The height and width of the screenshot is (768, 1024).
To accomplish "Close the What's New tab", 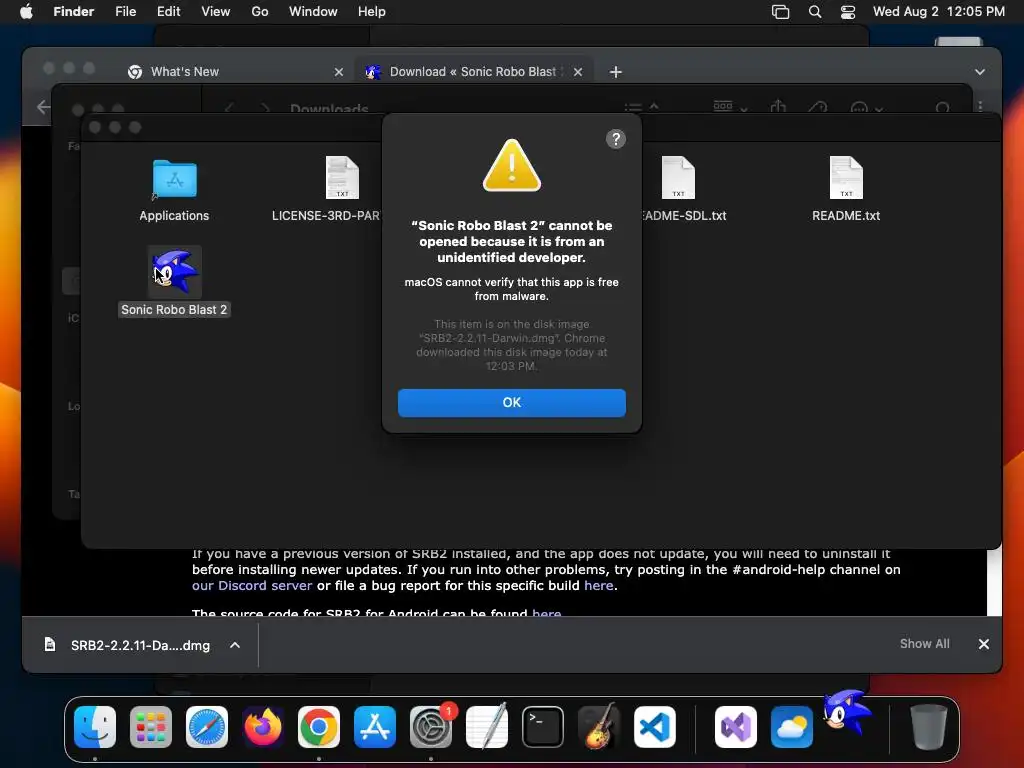I will 338,72.
